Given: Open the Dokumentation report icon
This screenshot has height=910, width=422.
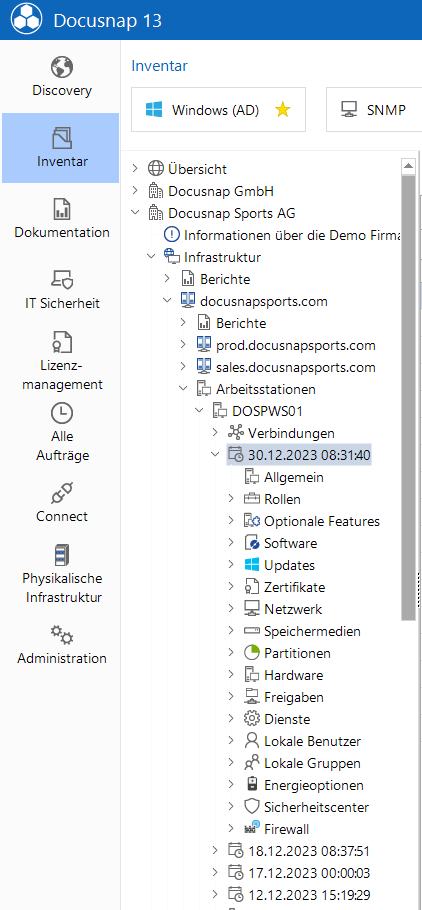Looking at the screenshot, I should tap(62, 209).
